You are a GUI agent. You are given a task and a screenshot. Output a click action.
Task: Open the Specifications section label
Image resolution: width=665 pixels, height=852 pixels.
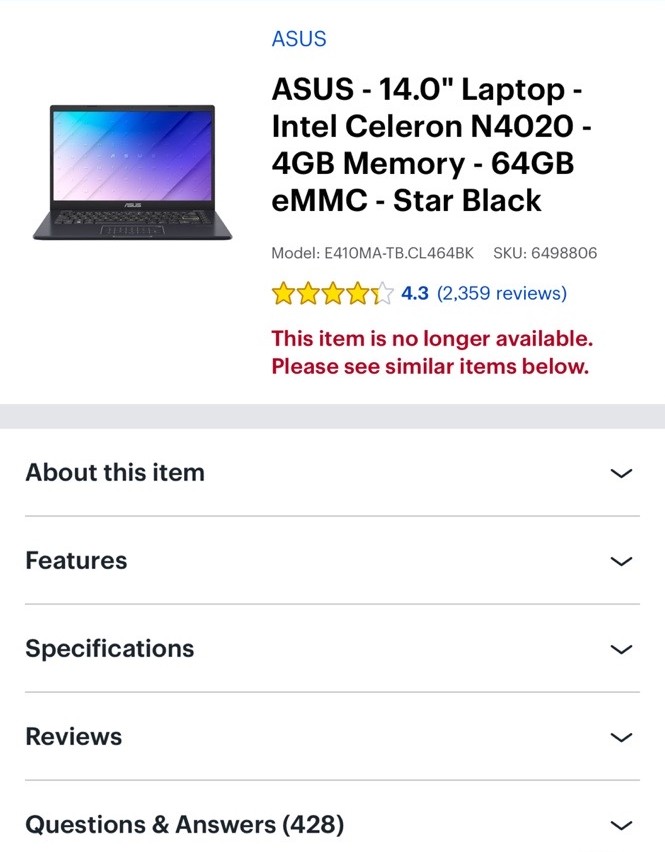point(110,649)
